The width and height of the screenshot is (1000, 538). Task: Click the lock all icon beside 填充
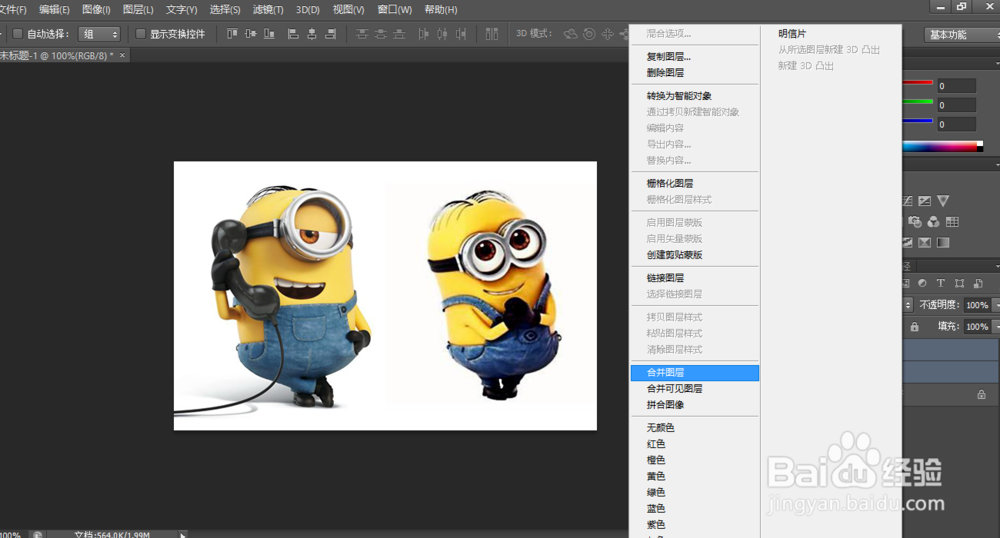[x=915, y=326]
